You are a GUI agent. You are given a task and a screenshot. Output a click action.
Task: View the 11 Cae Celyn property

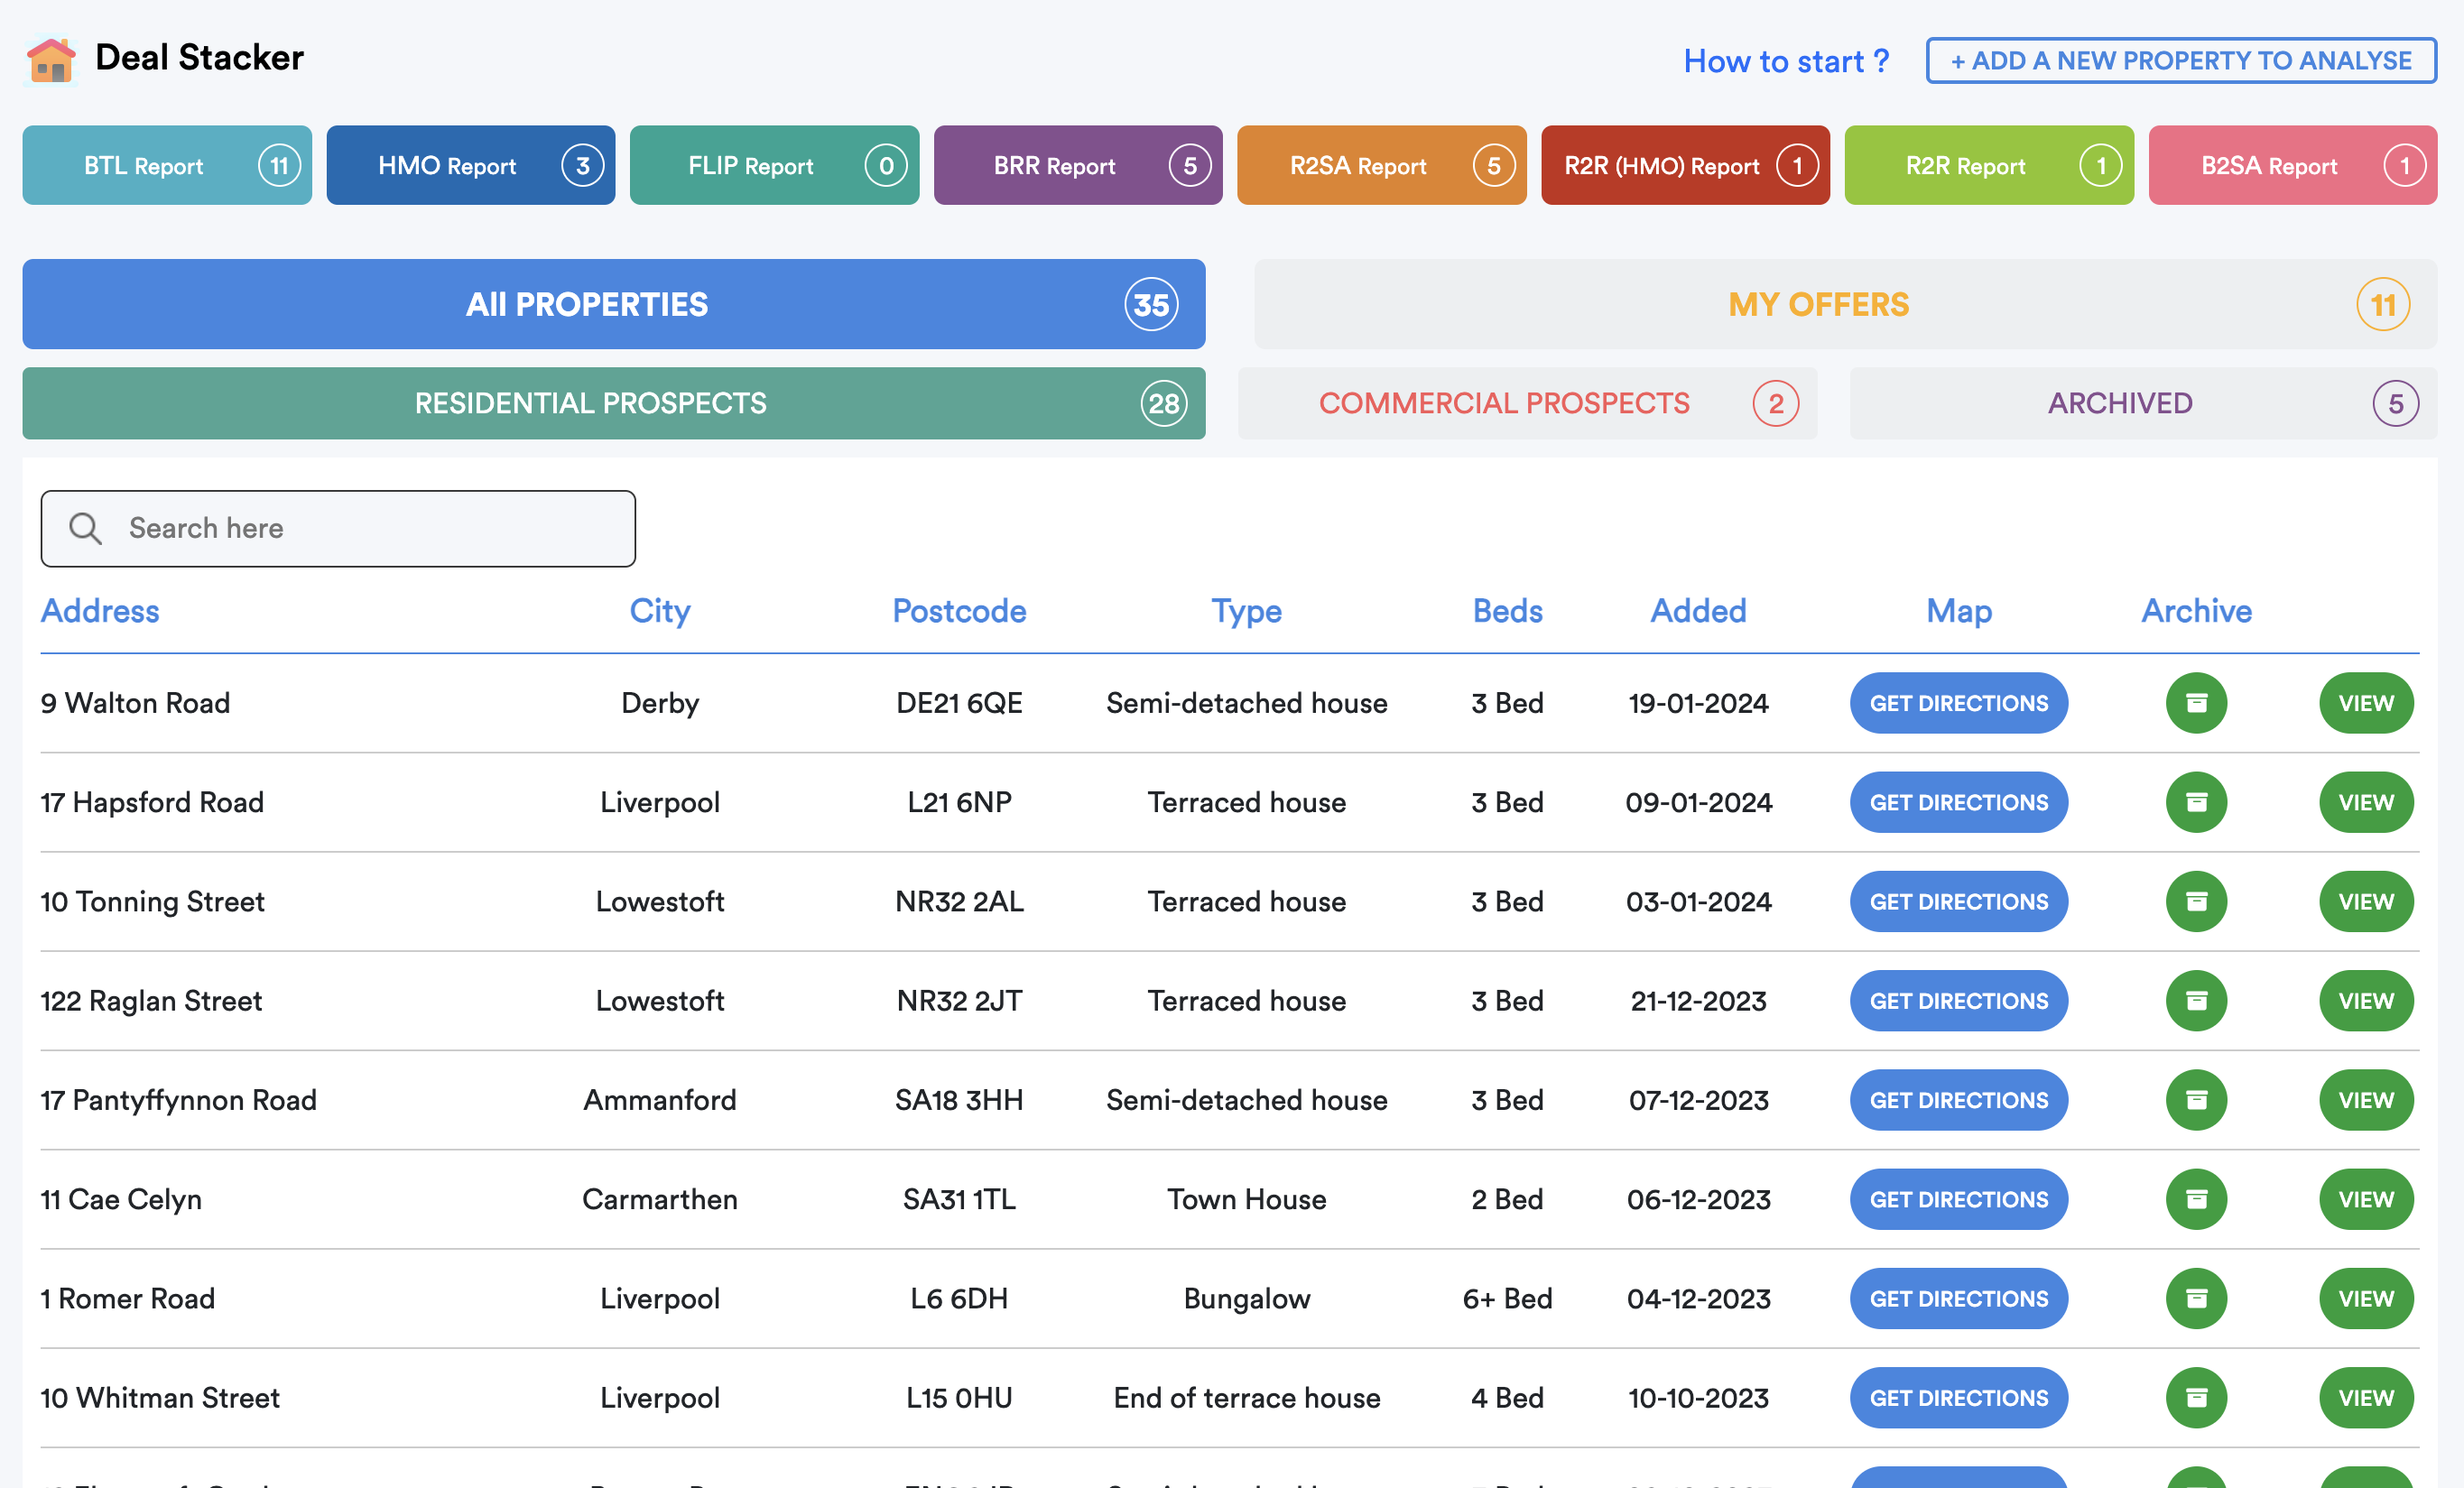[2365, 1199]
